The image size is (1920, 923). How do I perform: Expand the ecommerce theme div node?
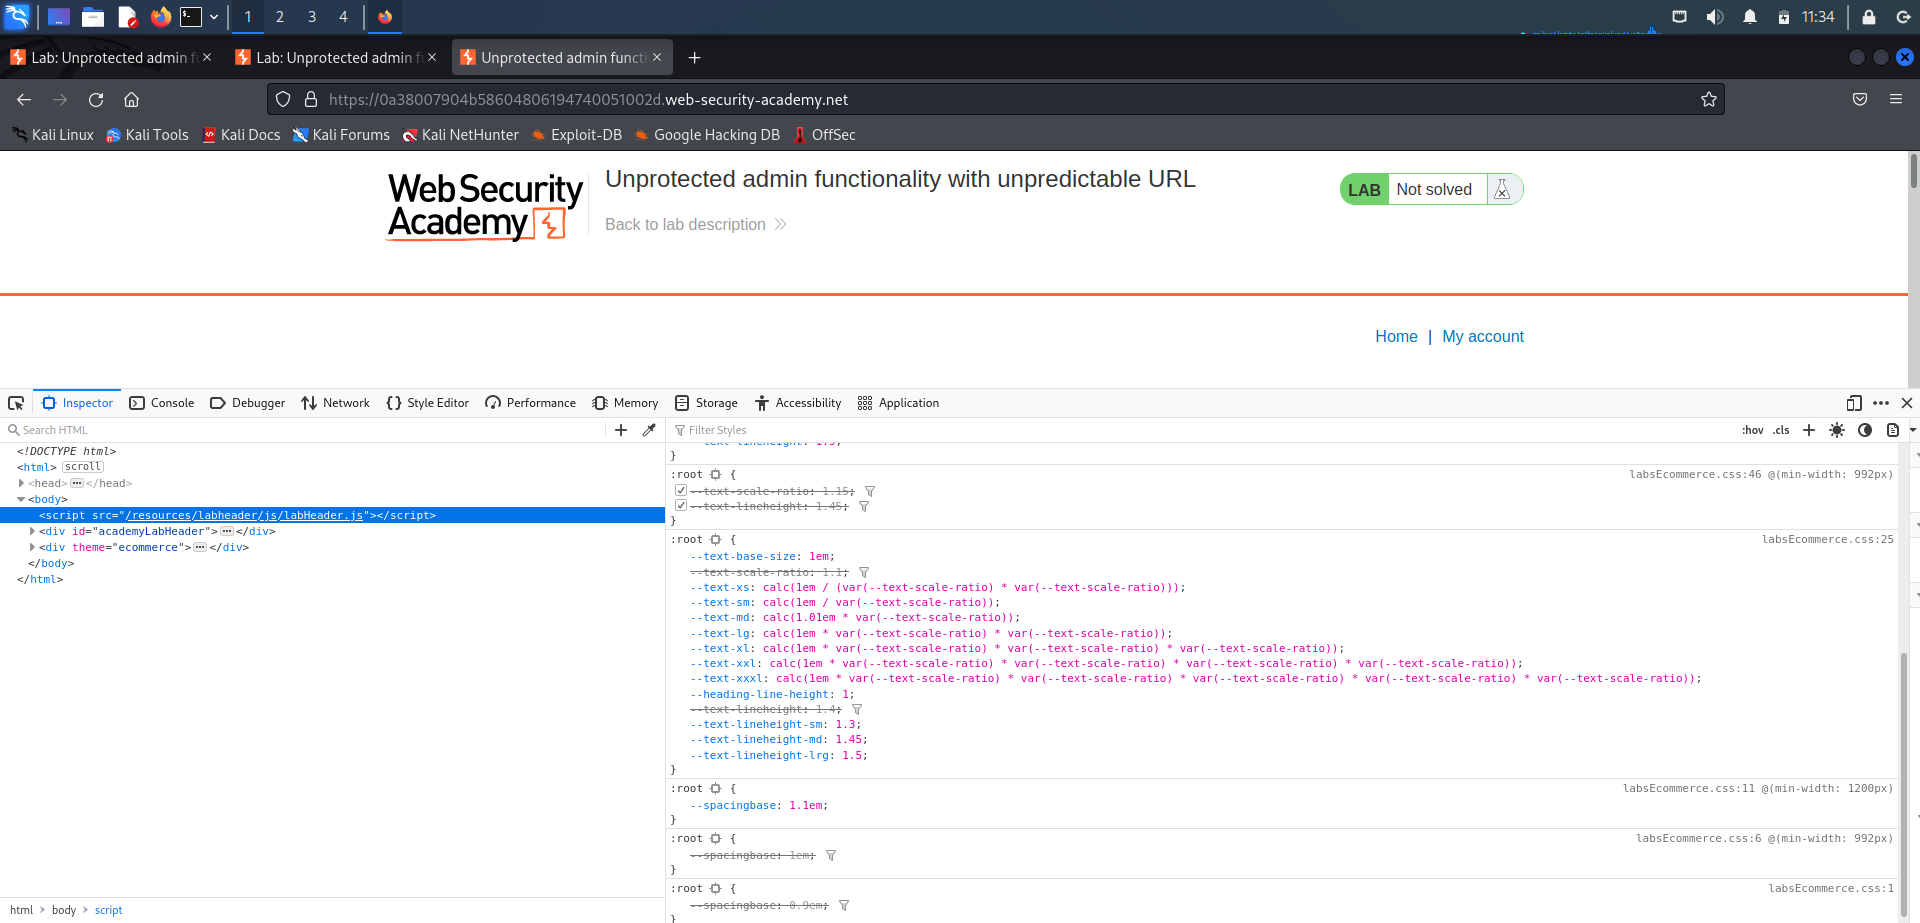tap(32, 547)
